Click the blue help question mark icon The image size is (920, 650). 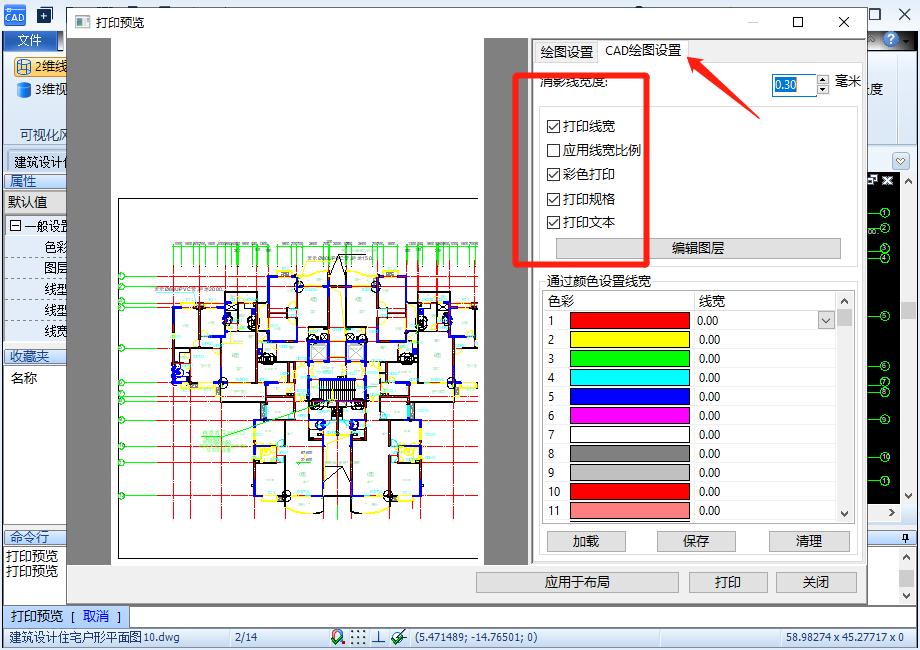pos(891,39)
